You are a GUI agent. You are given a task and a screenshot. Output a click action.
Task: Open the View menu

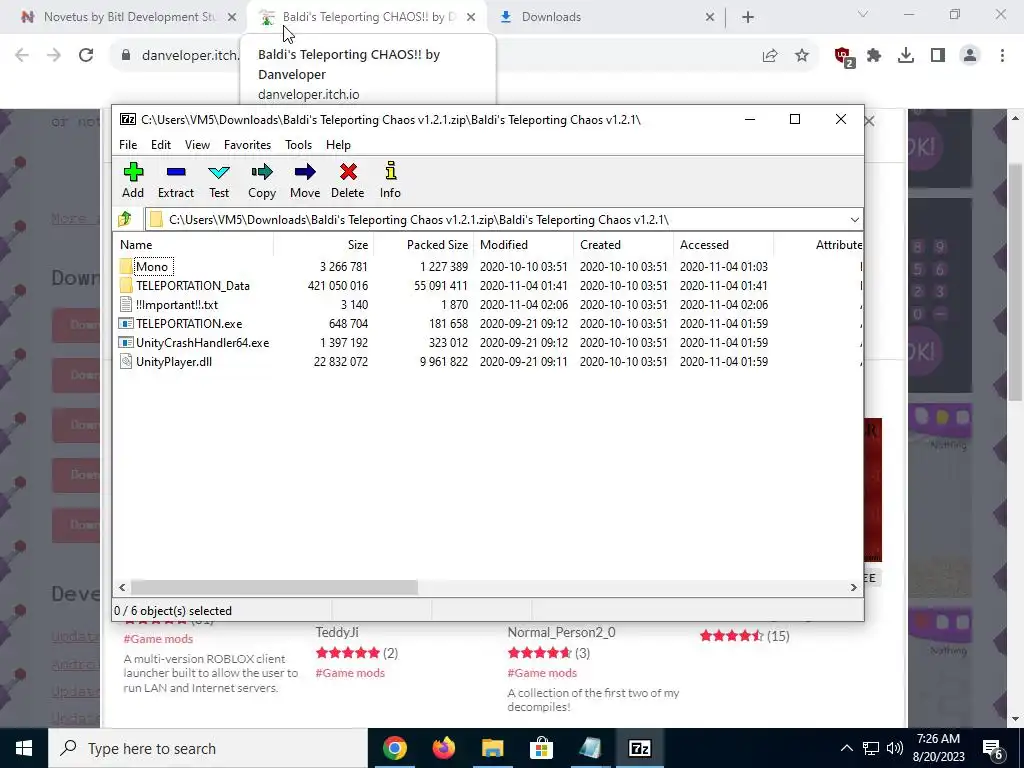pyautogui.click(x=197, y=145)
